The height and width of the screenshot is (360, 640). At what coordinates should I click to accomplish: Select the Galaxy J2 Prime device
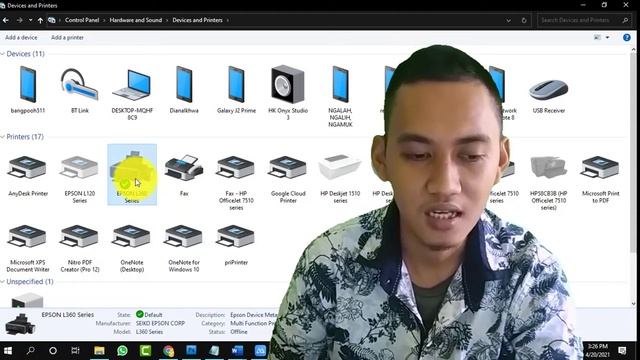point(236,90)
